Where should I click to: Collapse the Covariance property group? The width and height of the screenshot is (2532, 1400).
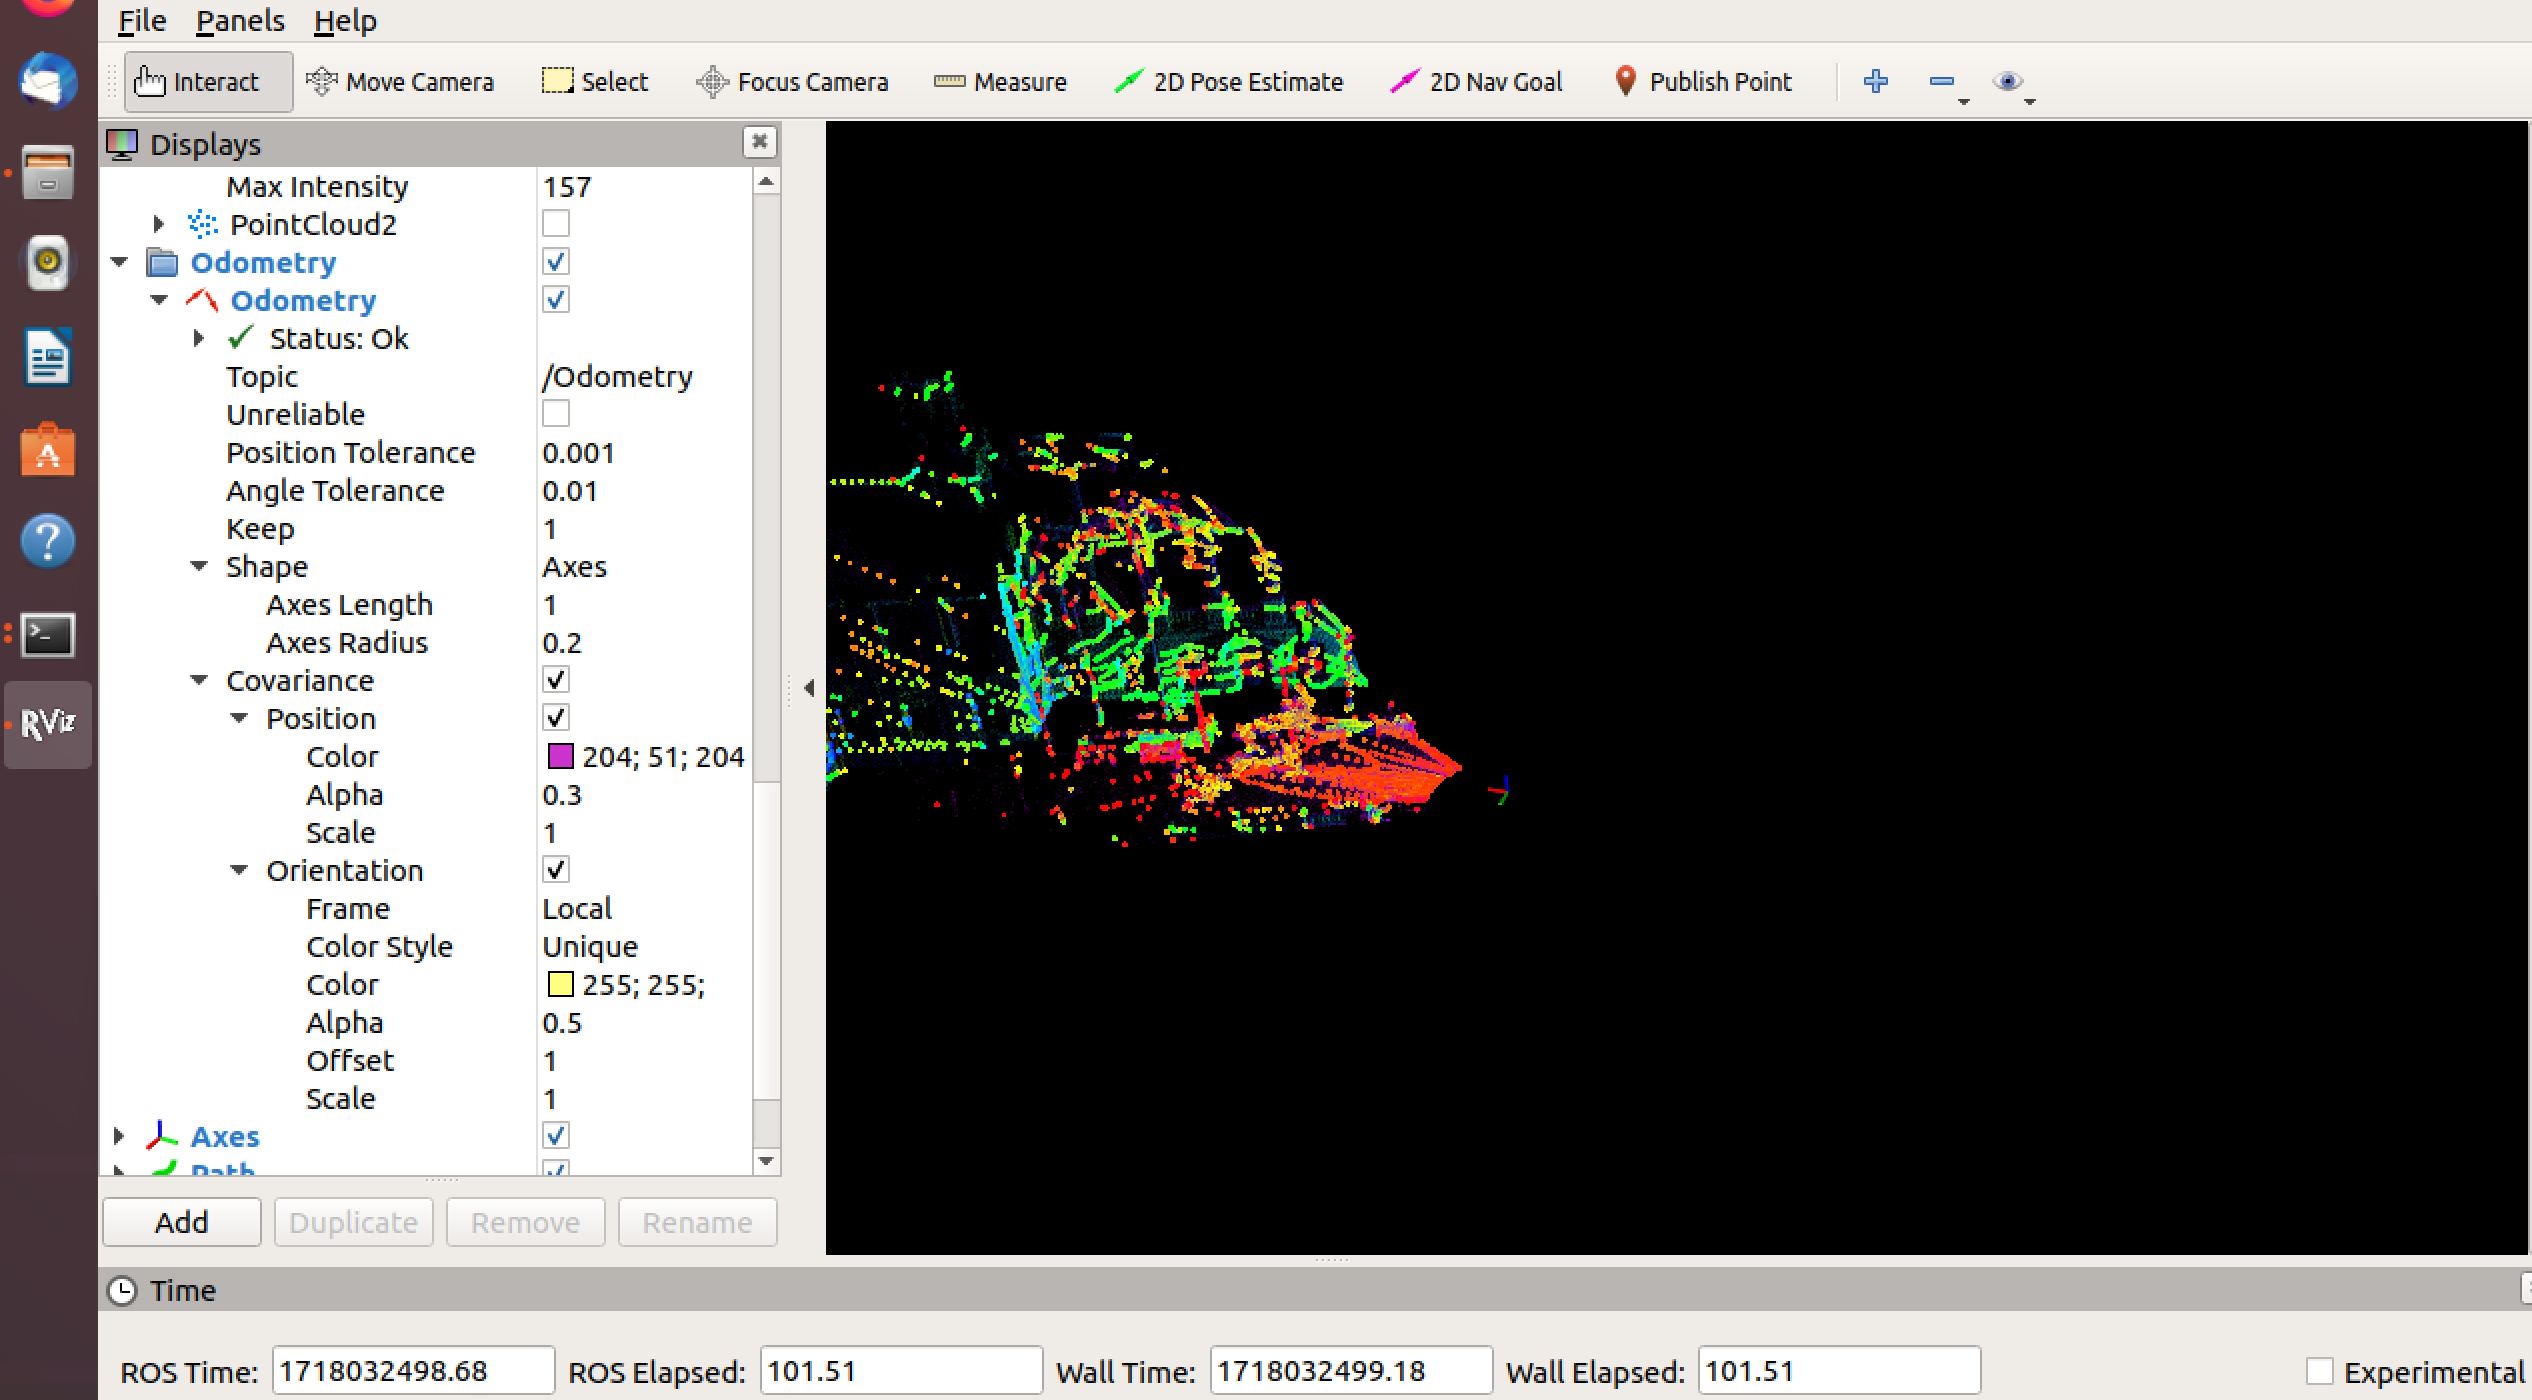click(199, 681)
